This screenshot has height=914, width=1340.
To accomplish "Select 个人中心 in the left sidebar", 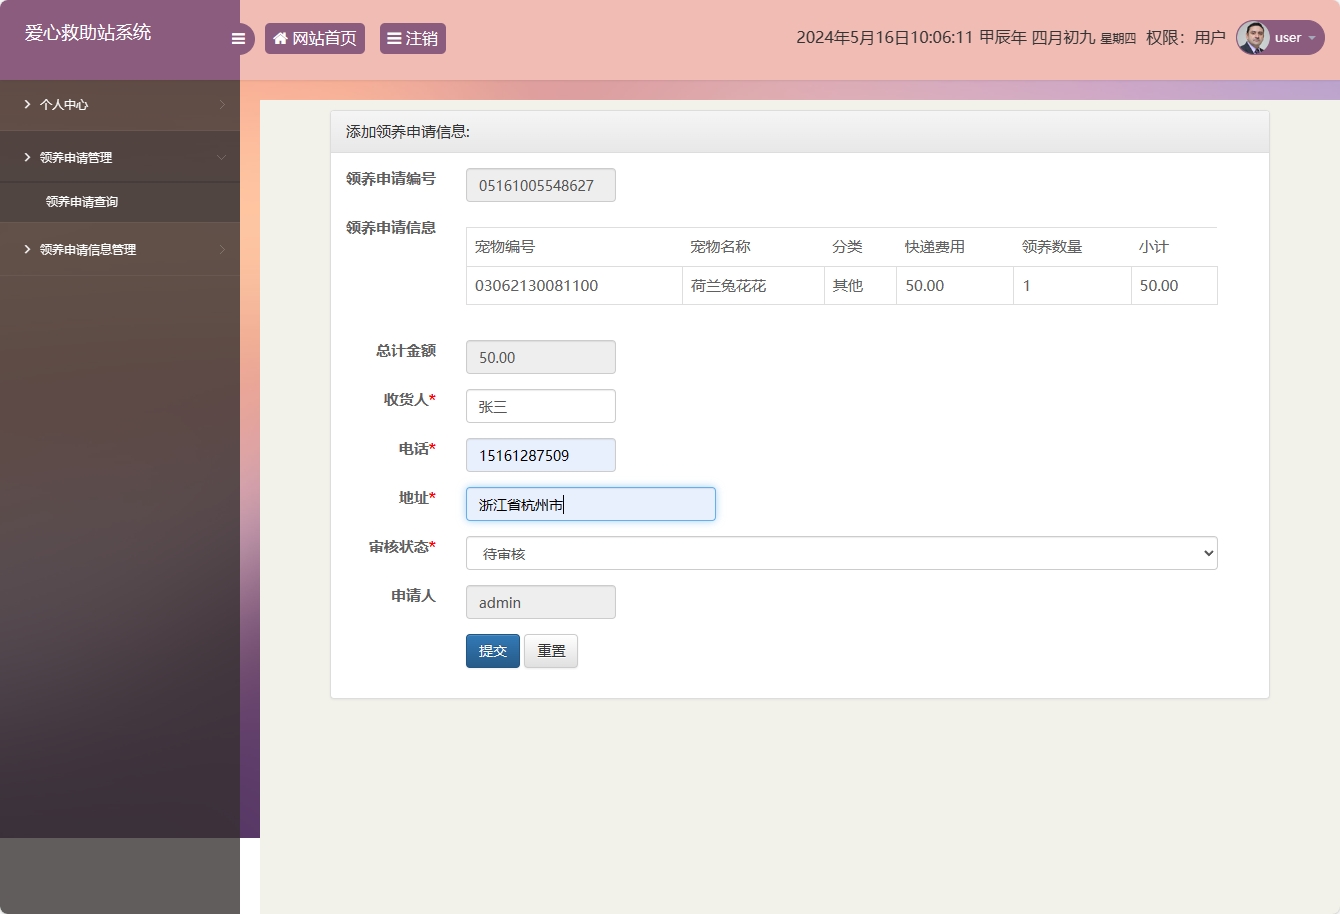I will [x=120, y=104].
